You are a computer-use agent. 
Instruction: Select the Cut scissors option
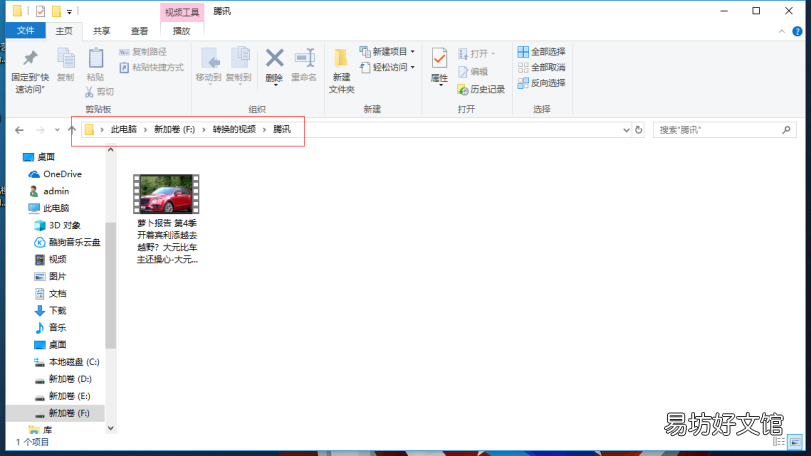pyautogui.click(x=99, y=92)
